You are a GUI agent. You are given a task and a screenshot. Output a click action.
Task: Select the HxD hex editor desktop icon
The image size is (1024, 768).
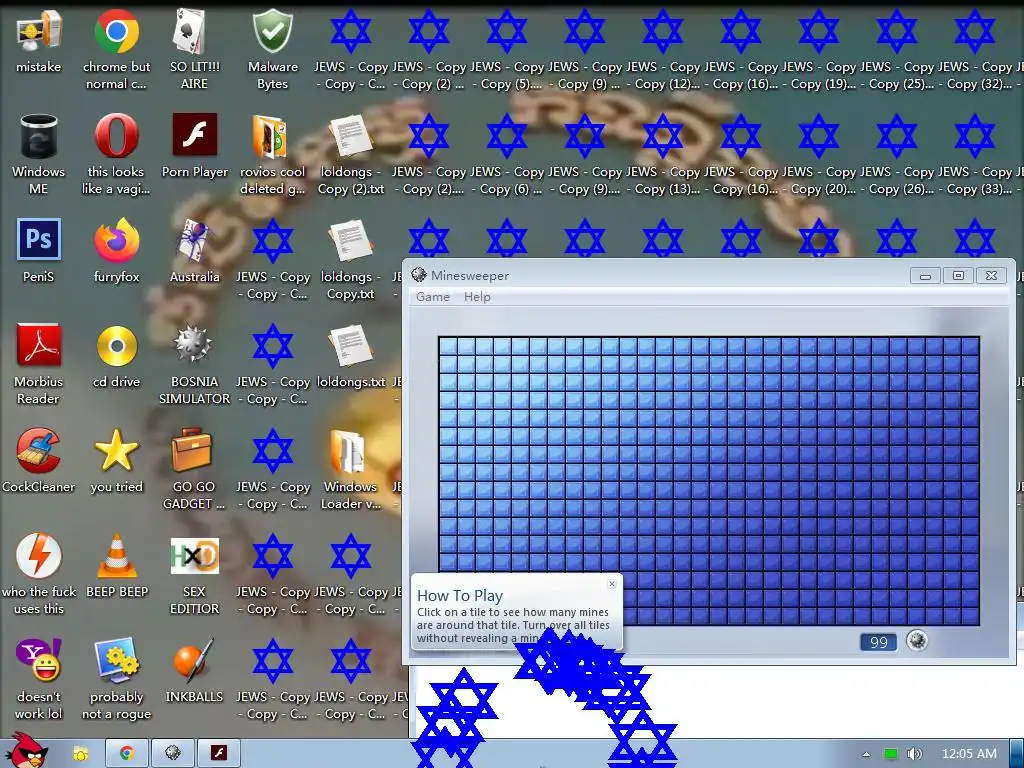point(195,575)
